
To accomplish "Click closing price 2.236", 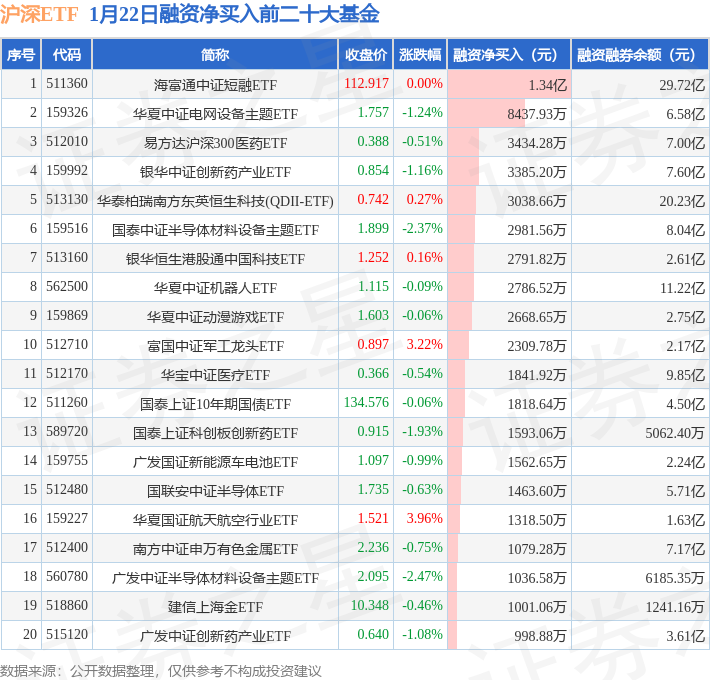I will pos(373,547).
